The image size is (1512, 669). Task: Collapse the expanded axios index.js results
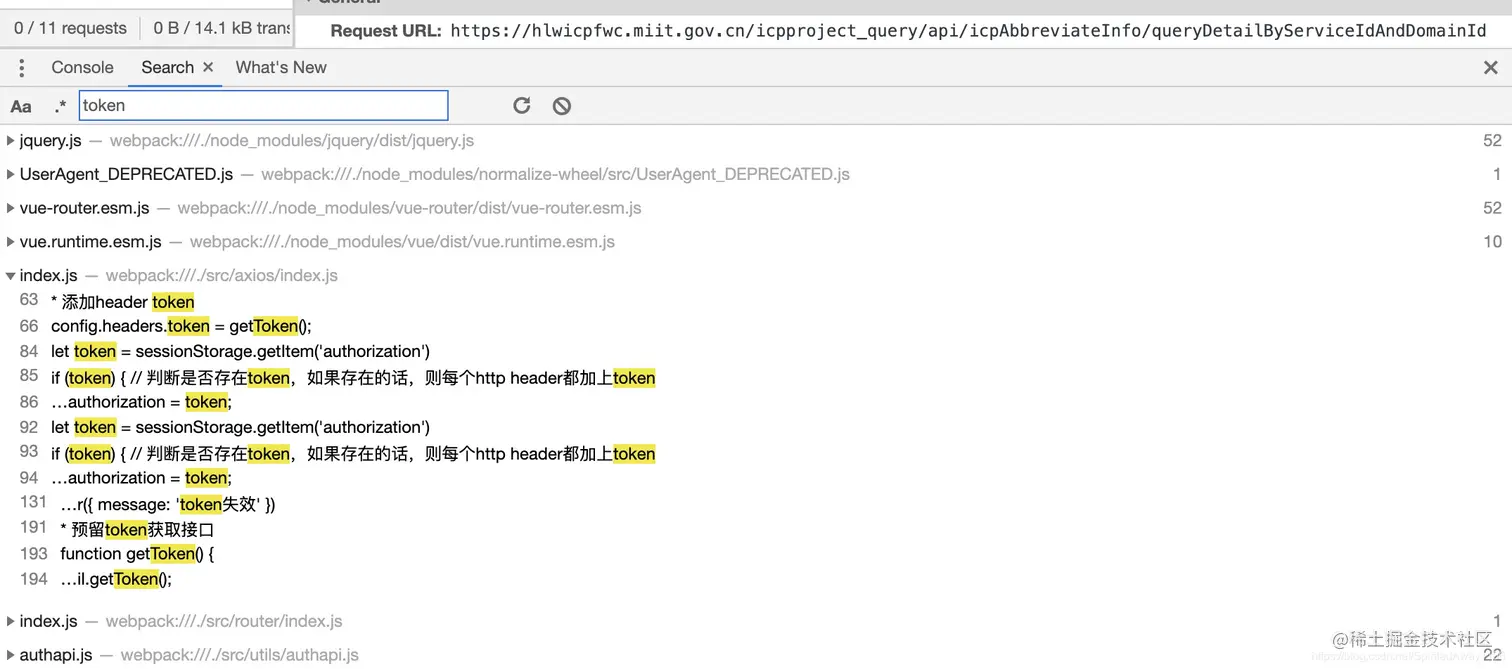10,275
